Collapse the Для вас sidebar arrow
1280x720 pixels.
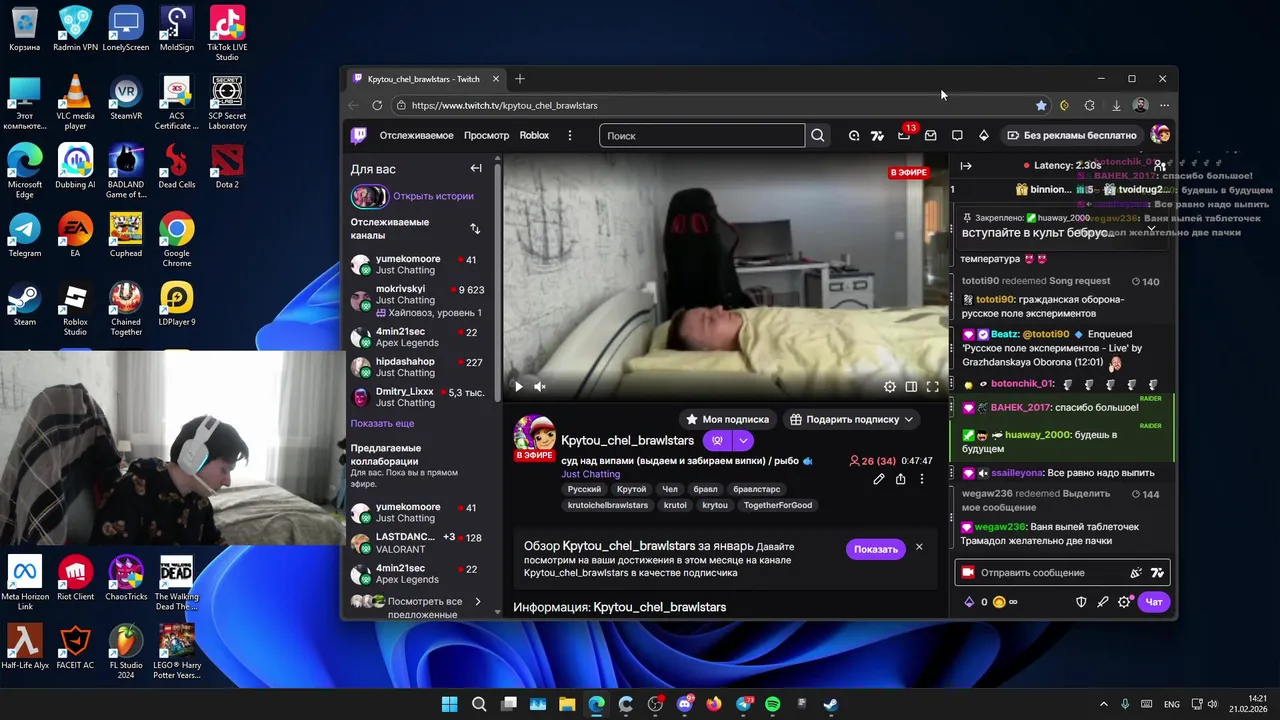click(476, 168)
